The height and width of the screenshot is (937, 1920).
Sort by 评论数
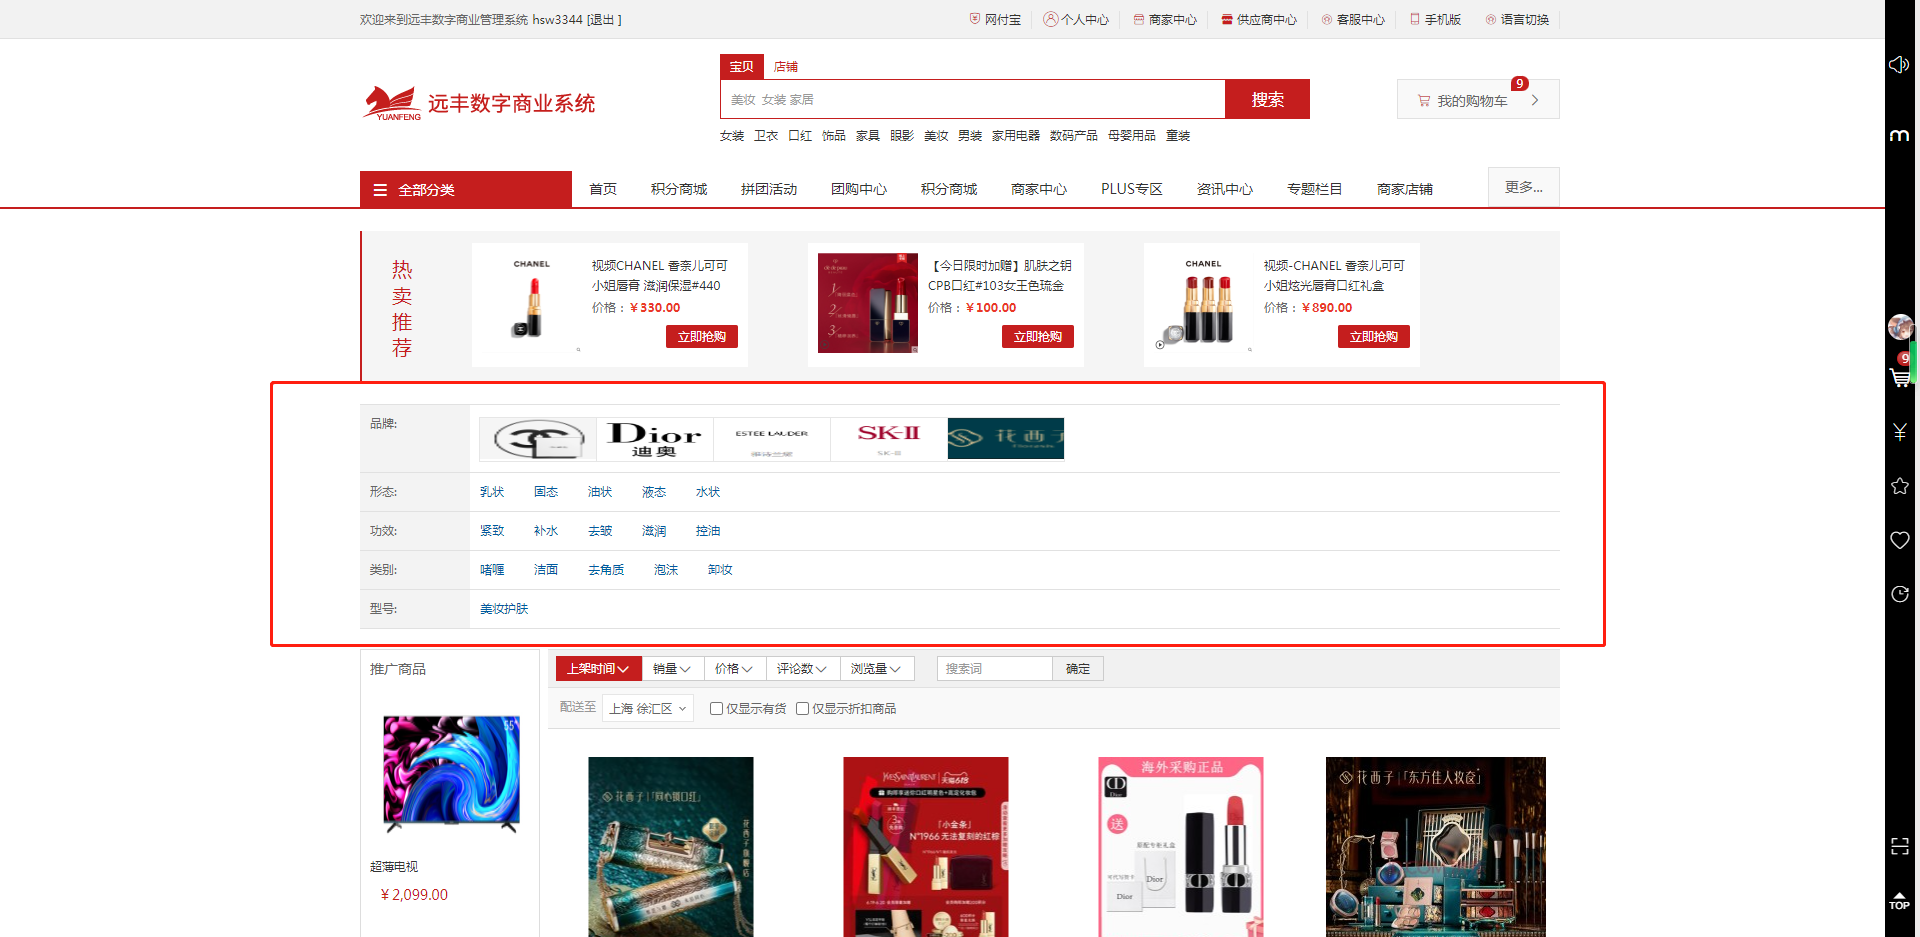(x=802, y=669)
